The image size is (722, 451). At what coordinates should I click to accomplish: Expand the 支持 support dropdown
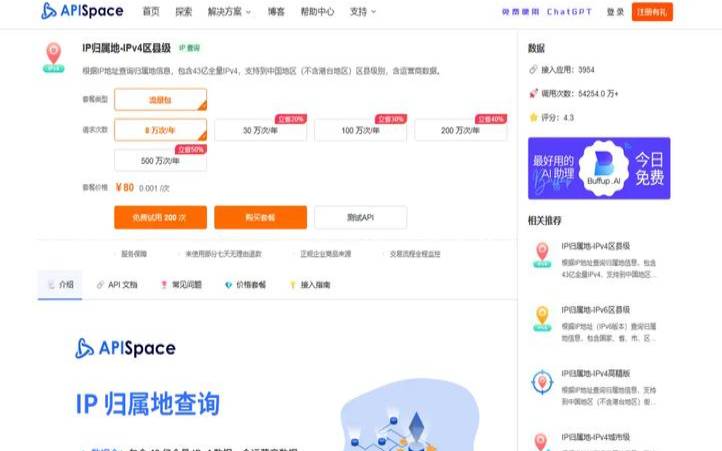[x=363, y=12]
